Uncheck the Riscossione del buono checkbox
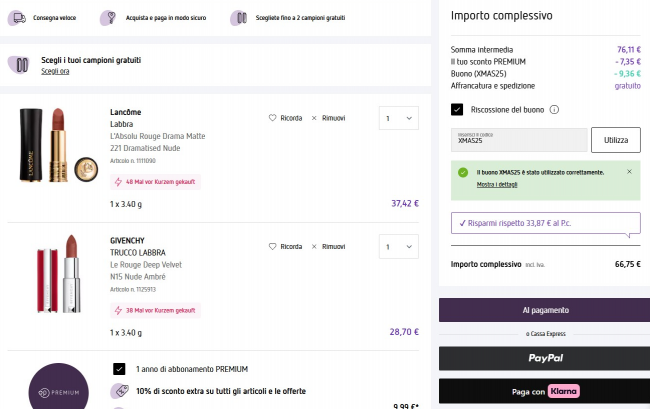 click(457, 110)
